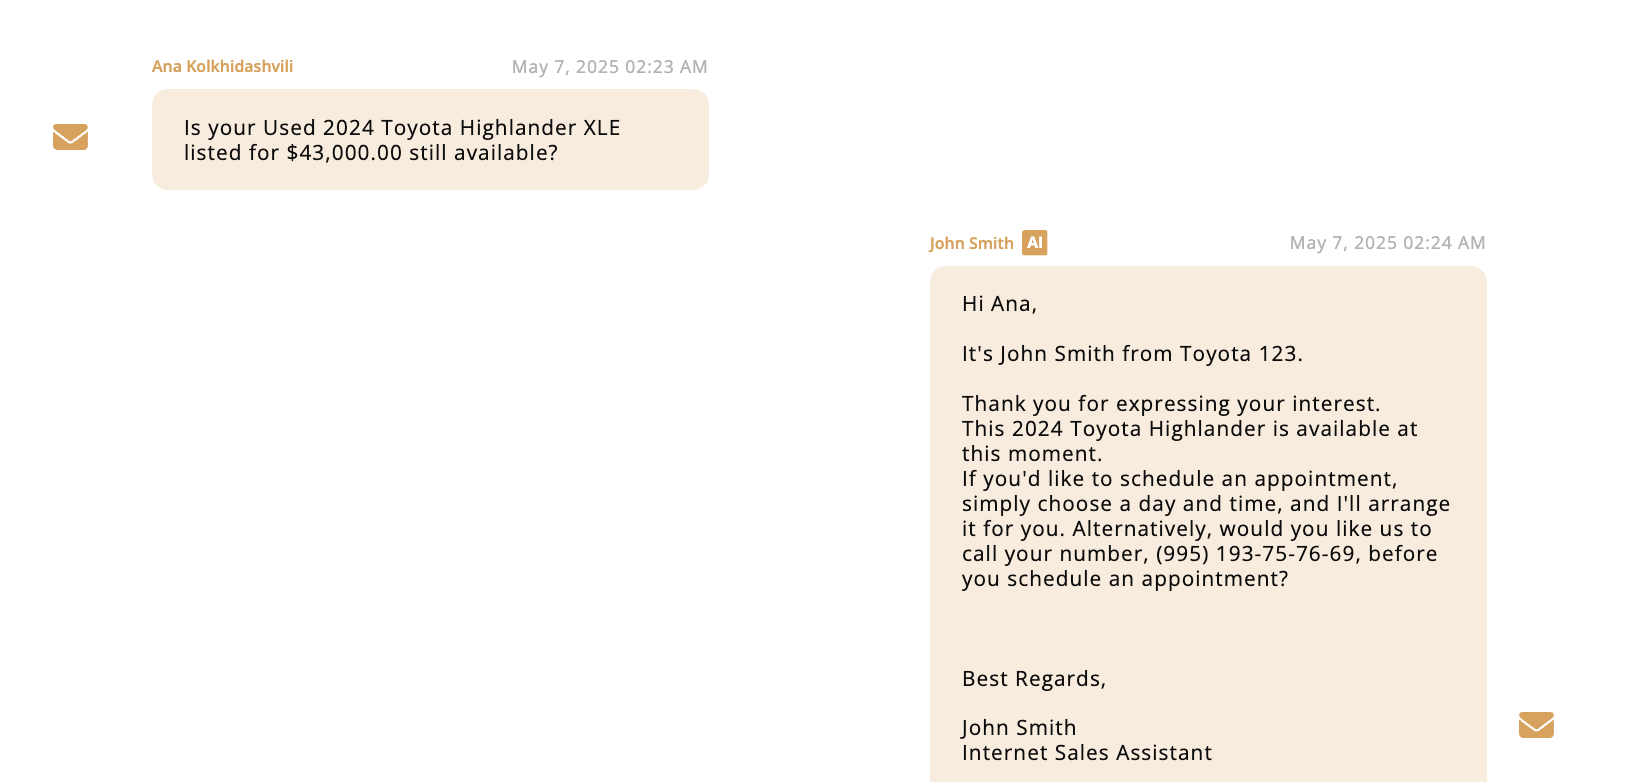Open Ana Kolkhidashvili's contact name
Viewport: 1634px width, 782px height.
pos(222,66)
